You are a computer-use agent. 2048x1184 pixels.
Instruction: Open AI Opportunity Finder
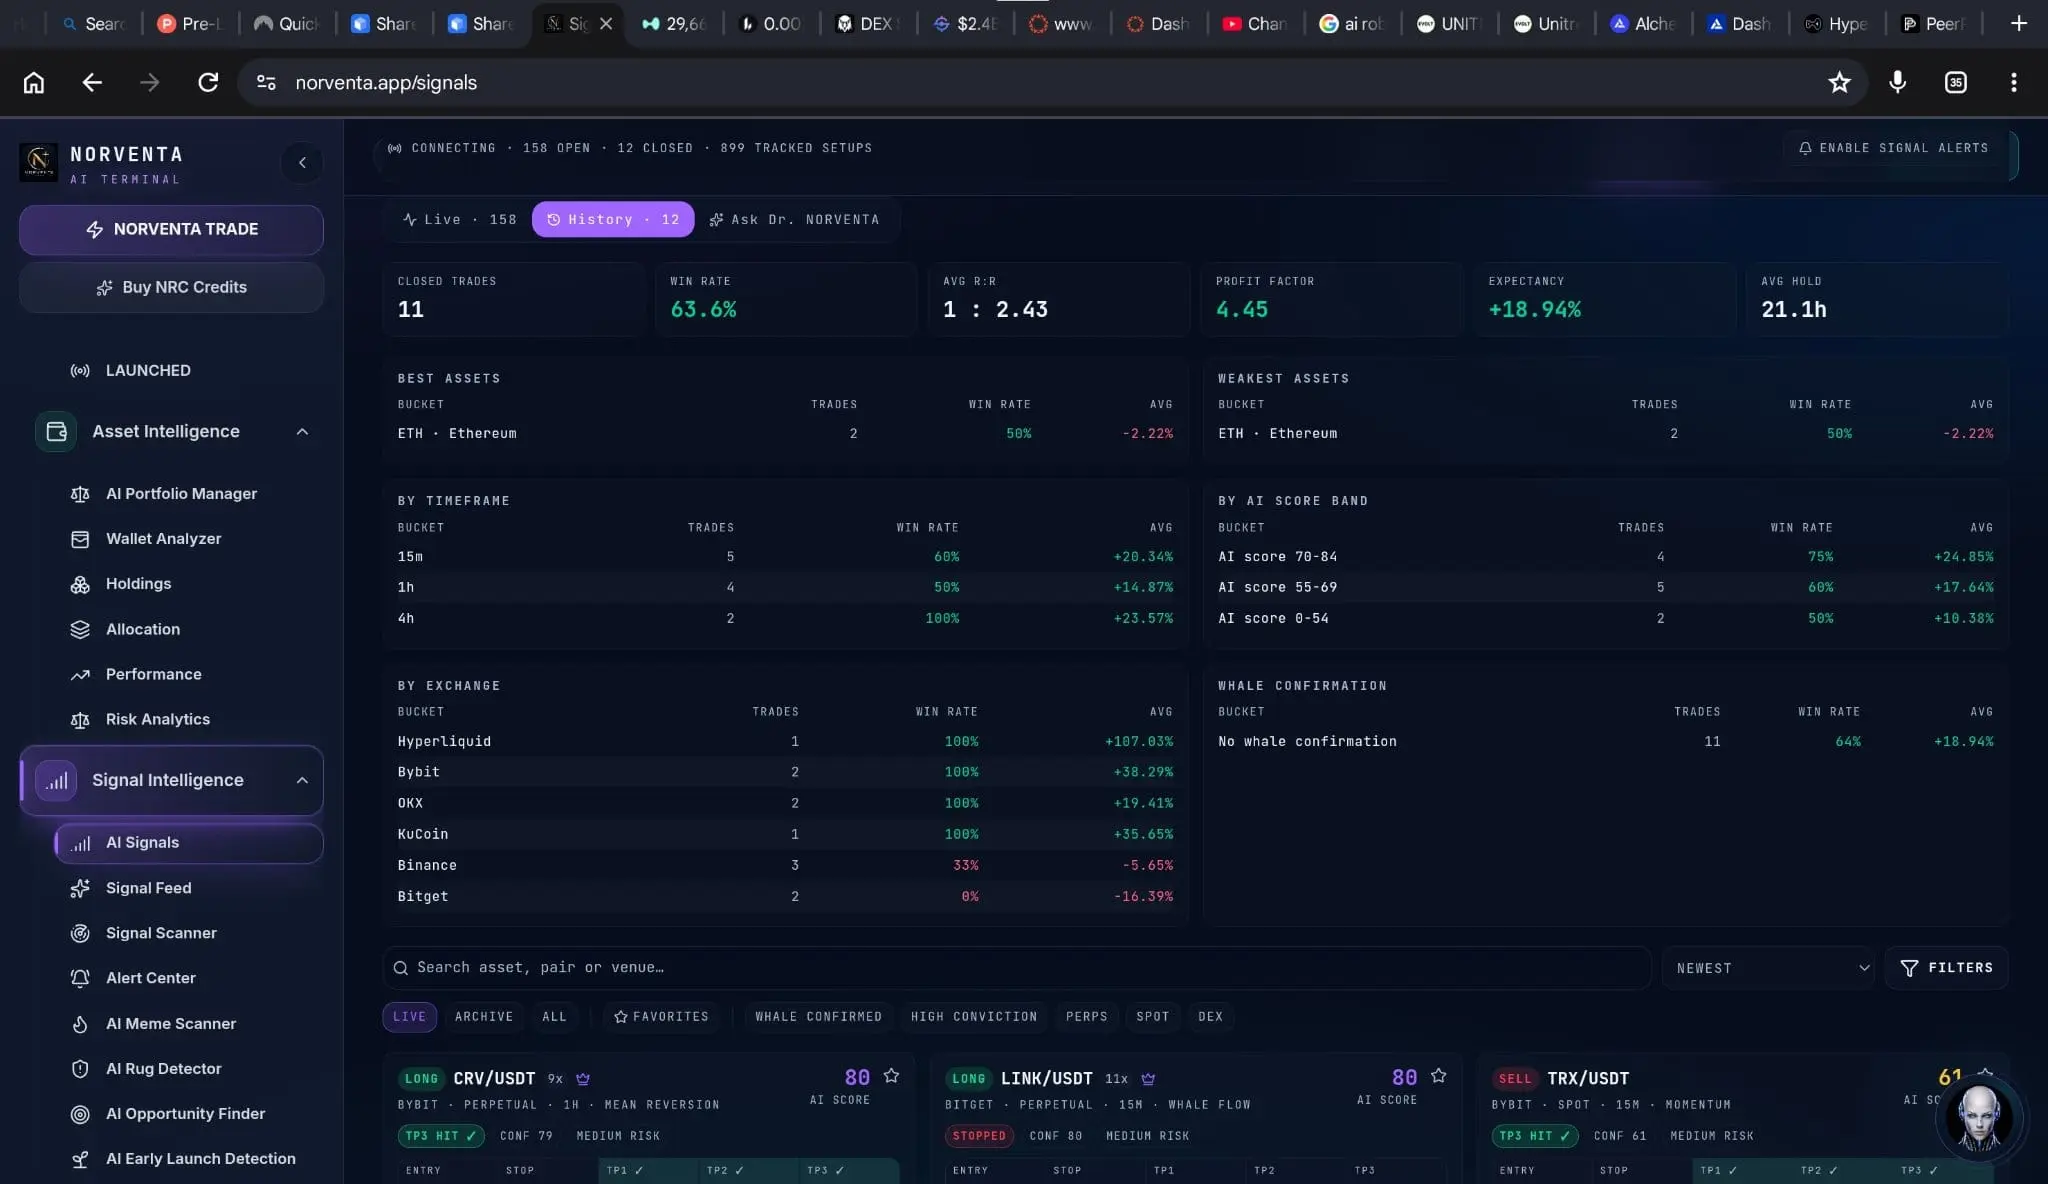(185, 1114)
